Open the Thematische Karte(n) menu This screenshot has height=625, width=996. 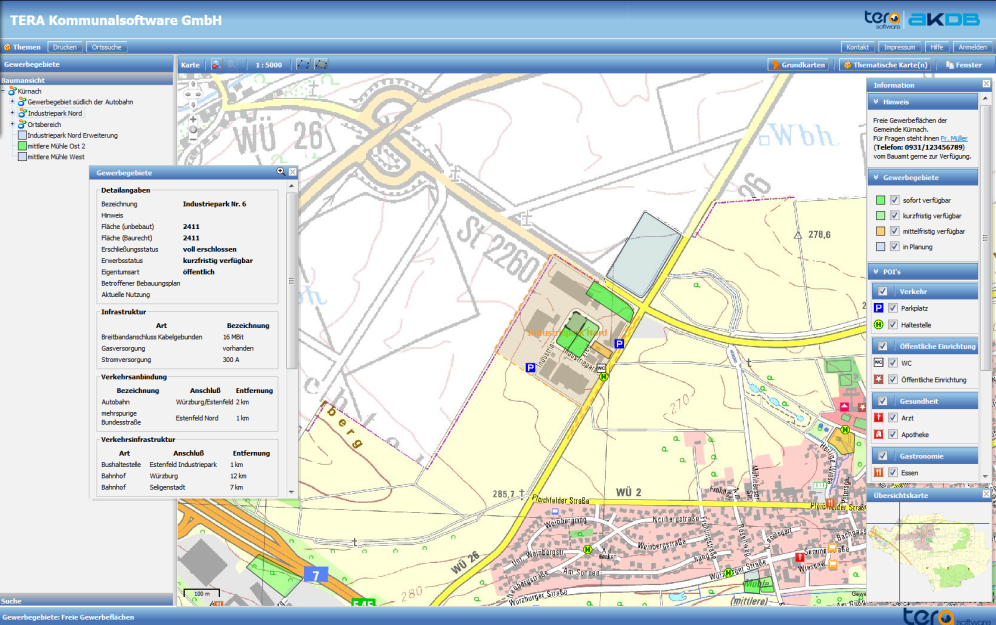(883, 65)
